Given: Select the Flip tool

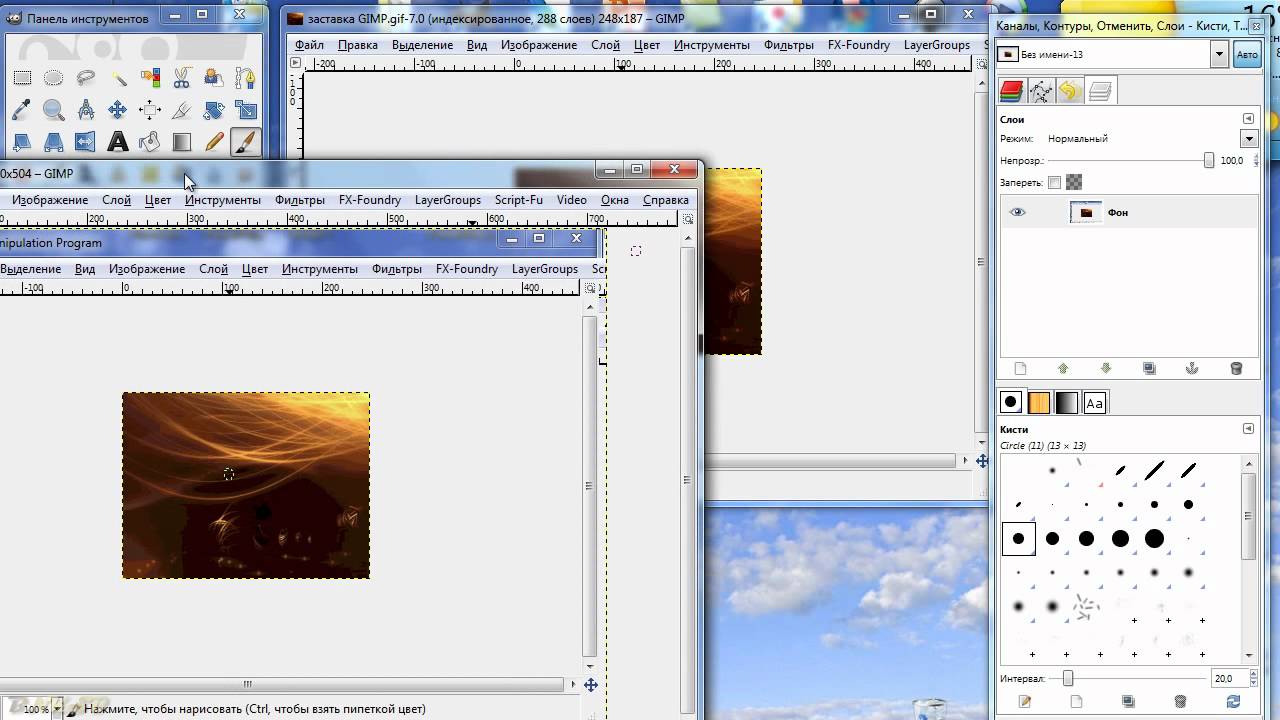Looking at the screenshot, I should (x=86, y=142).
